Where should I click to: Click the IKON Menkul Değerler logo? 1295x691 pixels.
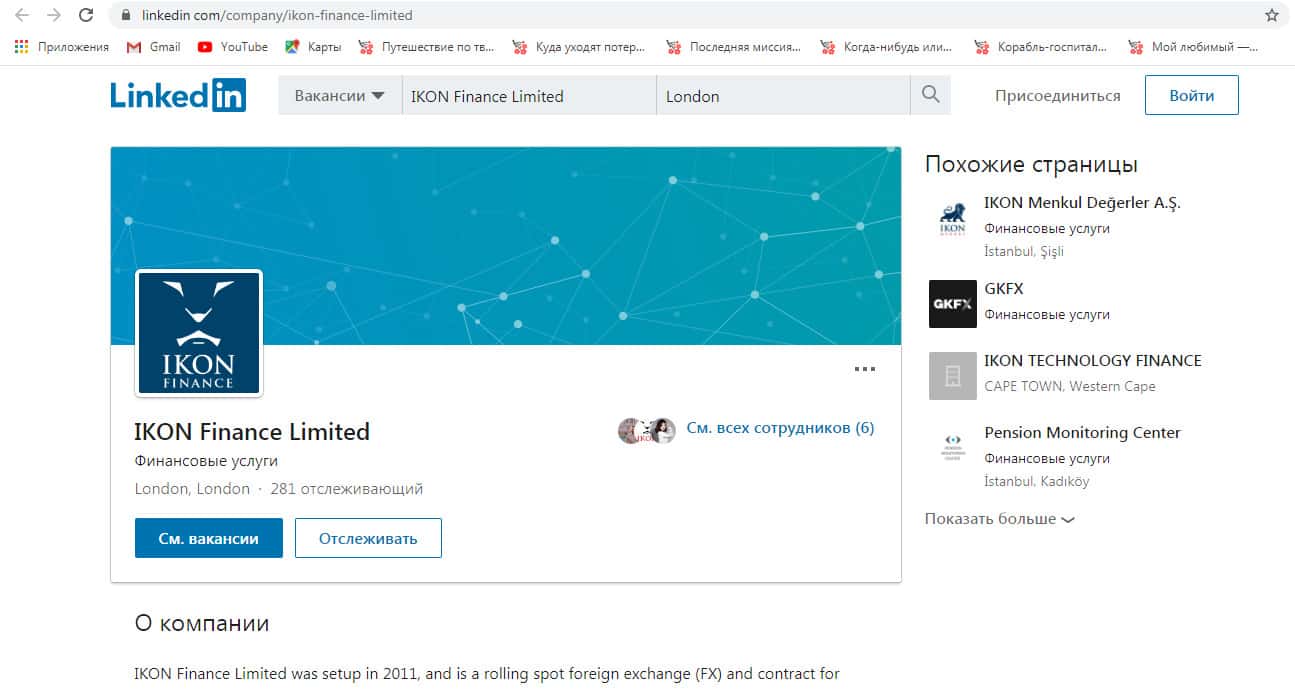tap(953, 218)
